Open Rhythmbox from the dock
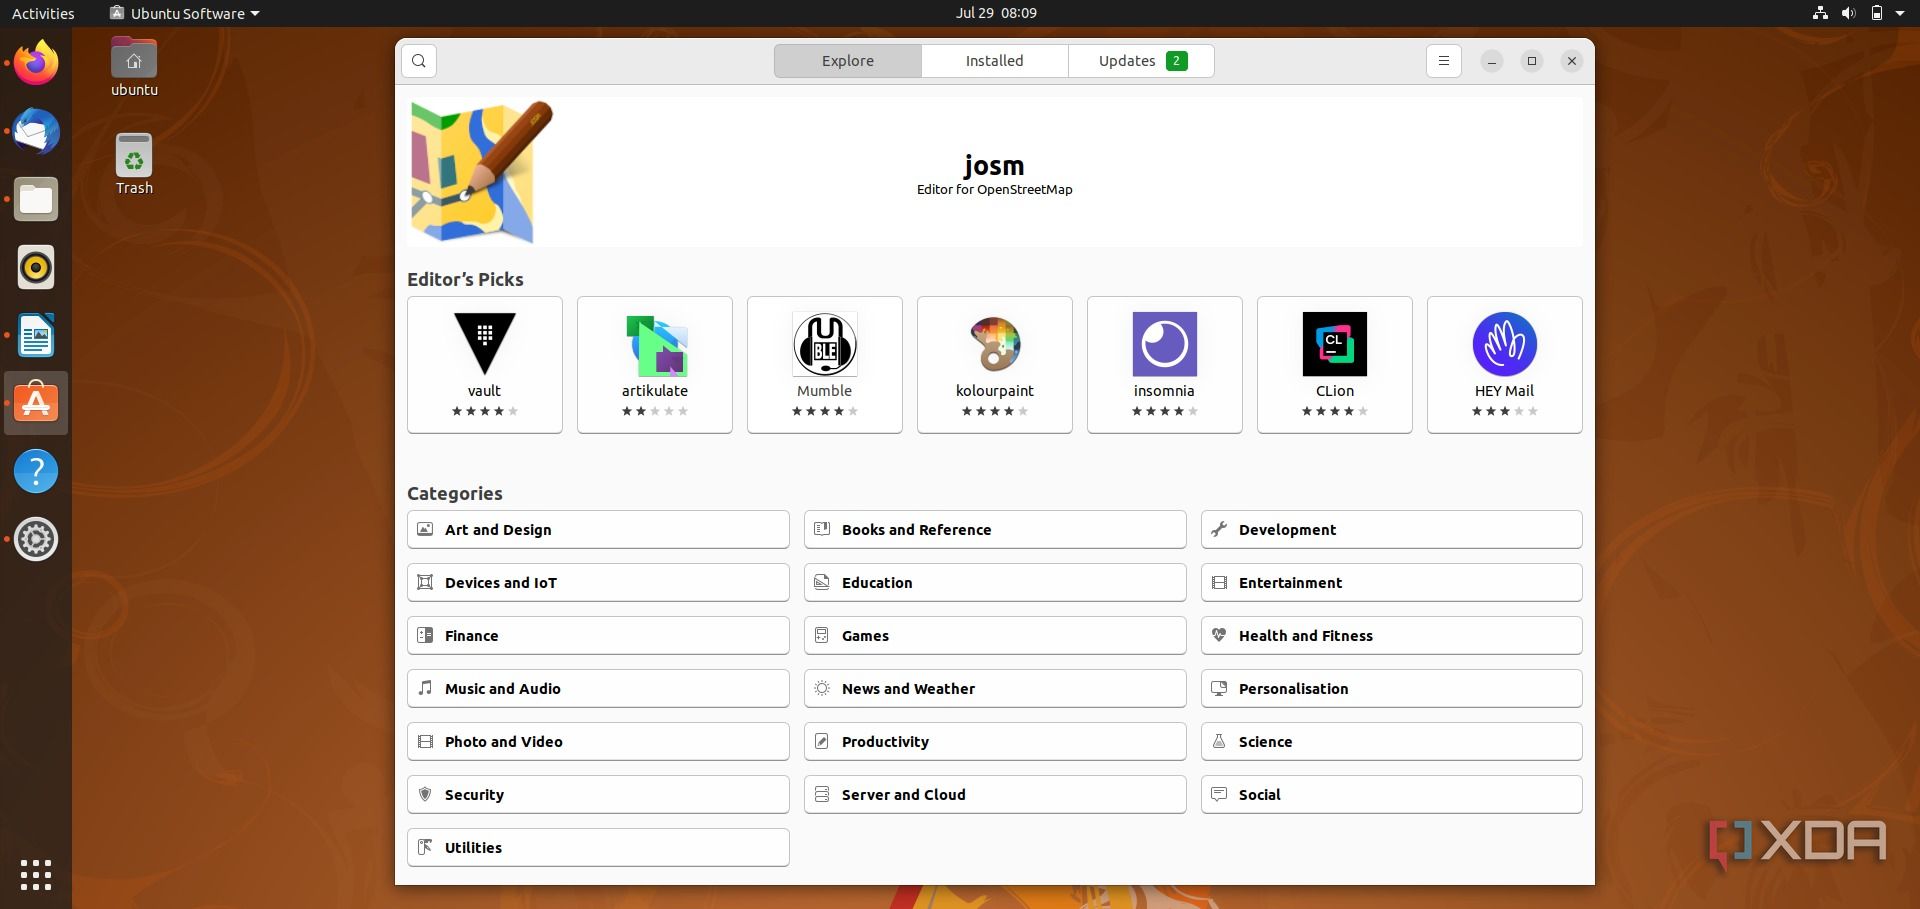This screenshot has height=909, width=1920. pos(36,267)
